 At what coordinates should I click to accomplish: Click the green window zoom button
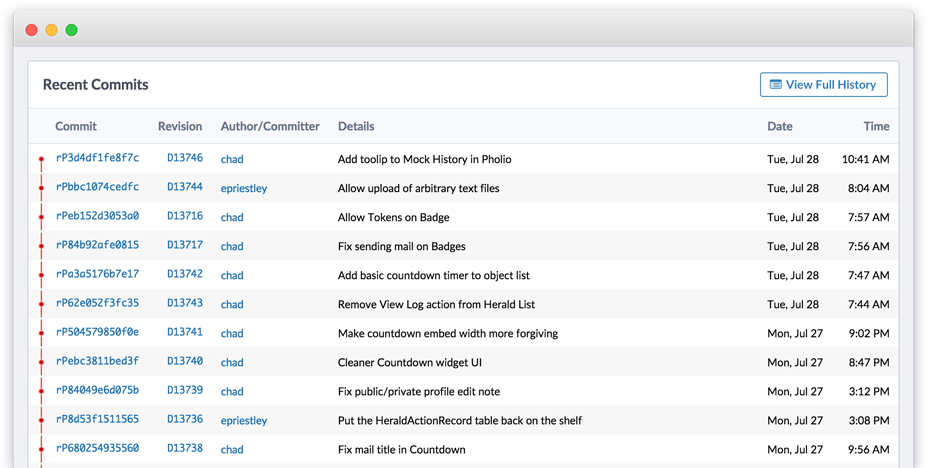pos(72,30)
